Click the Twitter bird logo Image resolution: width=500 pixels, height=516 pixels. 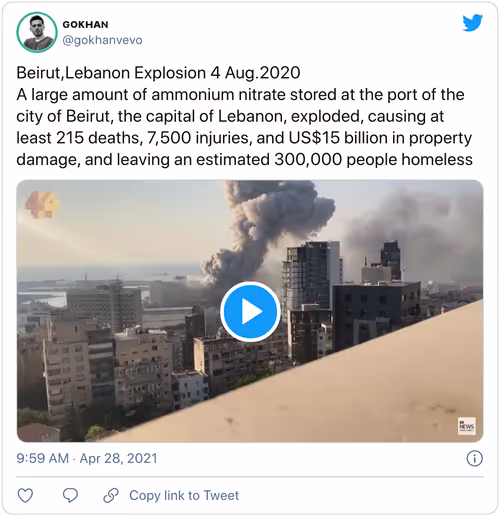(x=473, y=23)
